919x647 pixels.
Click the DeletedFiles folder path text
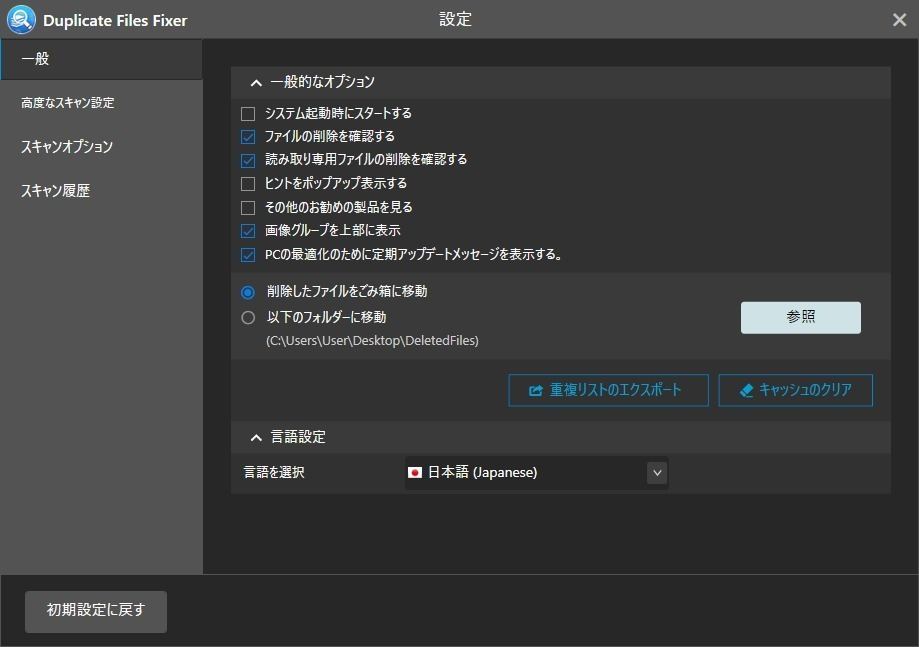(372, 340)
